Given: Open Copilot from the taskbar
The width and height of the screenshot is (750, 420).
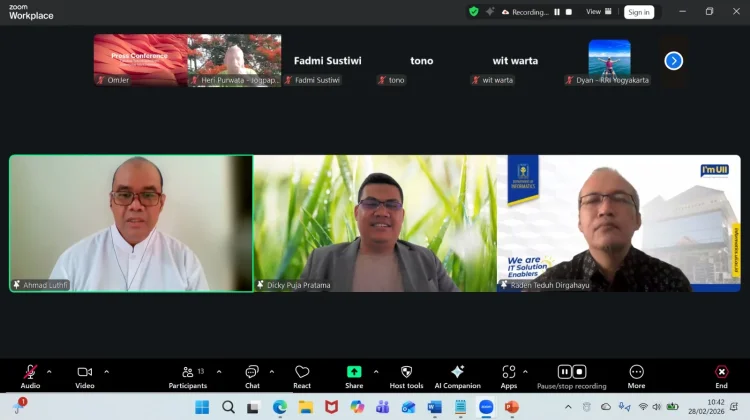Looking at the screenshot, I should pos(357,407).
